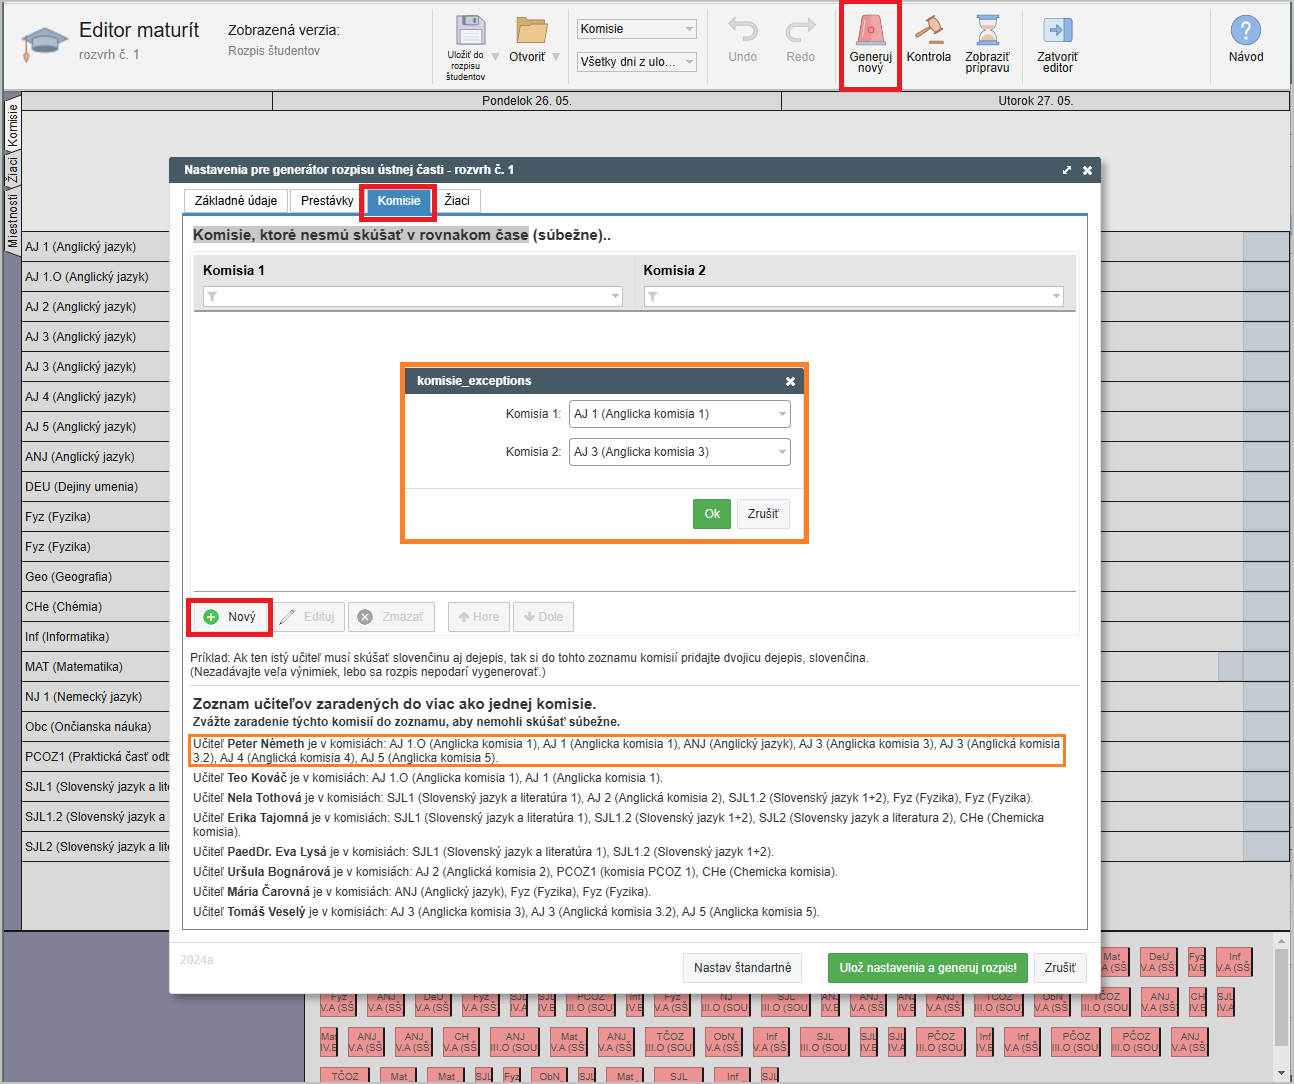Click the Zmazať button
This screenshot has height=1084, width=1294.
pyautogui.click(x=391, y=617)
